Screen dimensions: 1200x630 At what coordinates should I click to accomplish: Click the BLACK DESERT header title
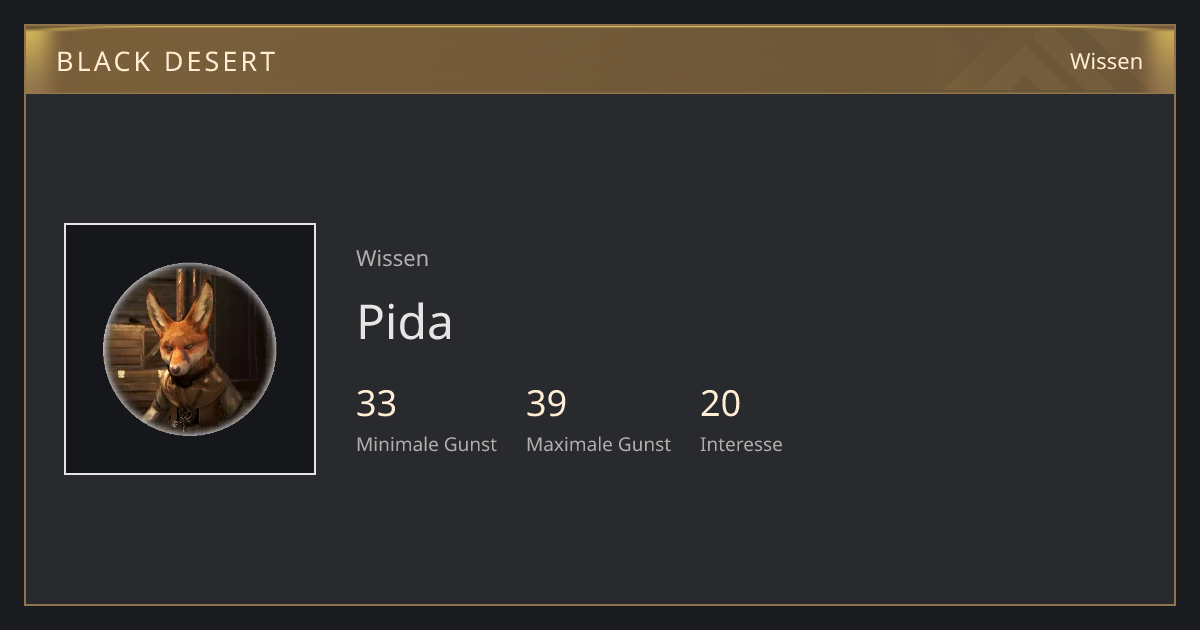pyautogui.click(x=166, y=62)
